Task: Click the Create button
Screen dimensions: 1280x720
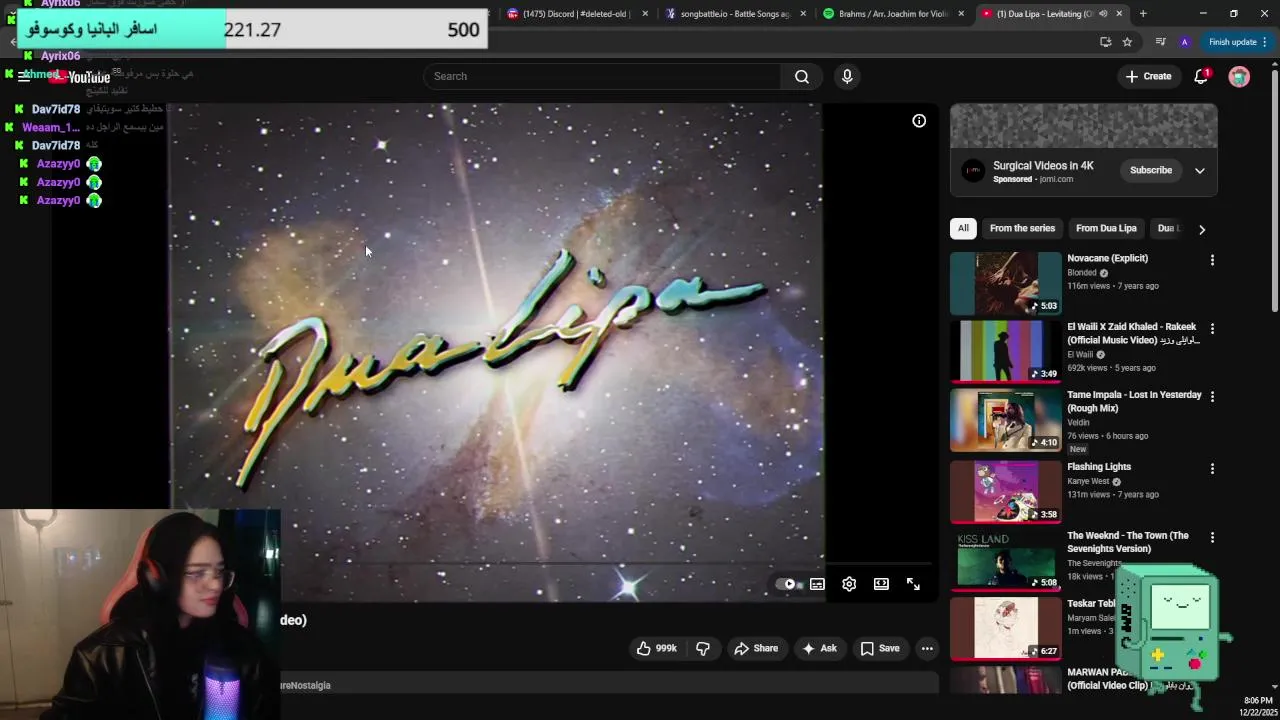Action: pyautogui.click(x=1148, y=76)
